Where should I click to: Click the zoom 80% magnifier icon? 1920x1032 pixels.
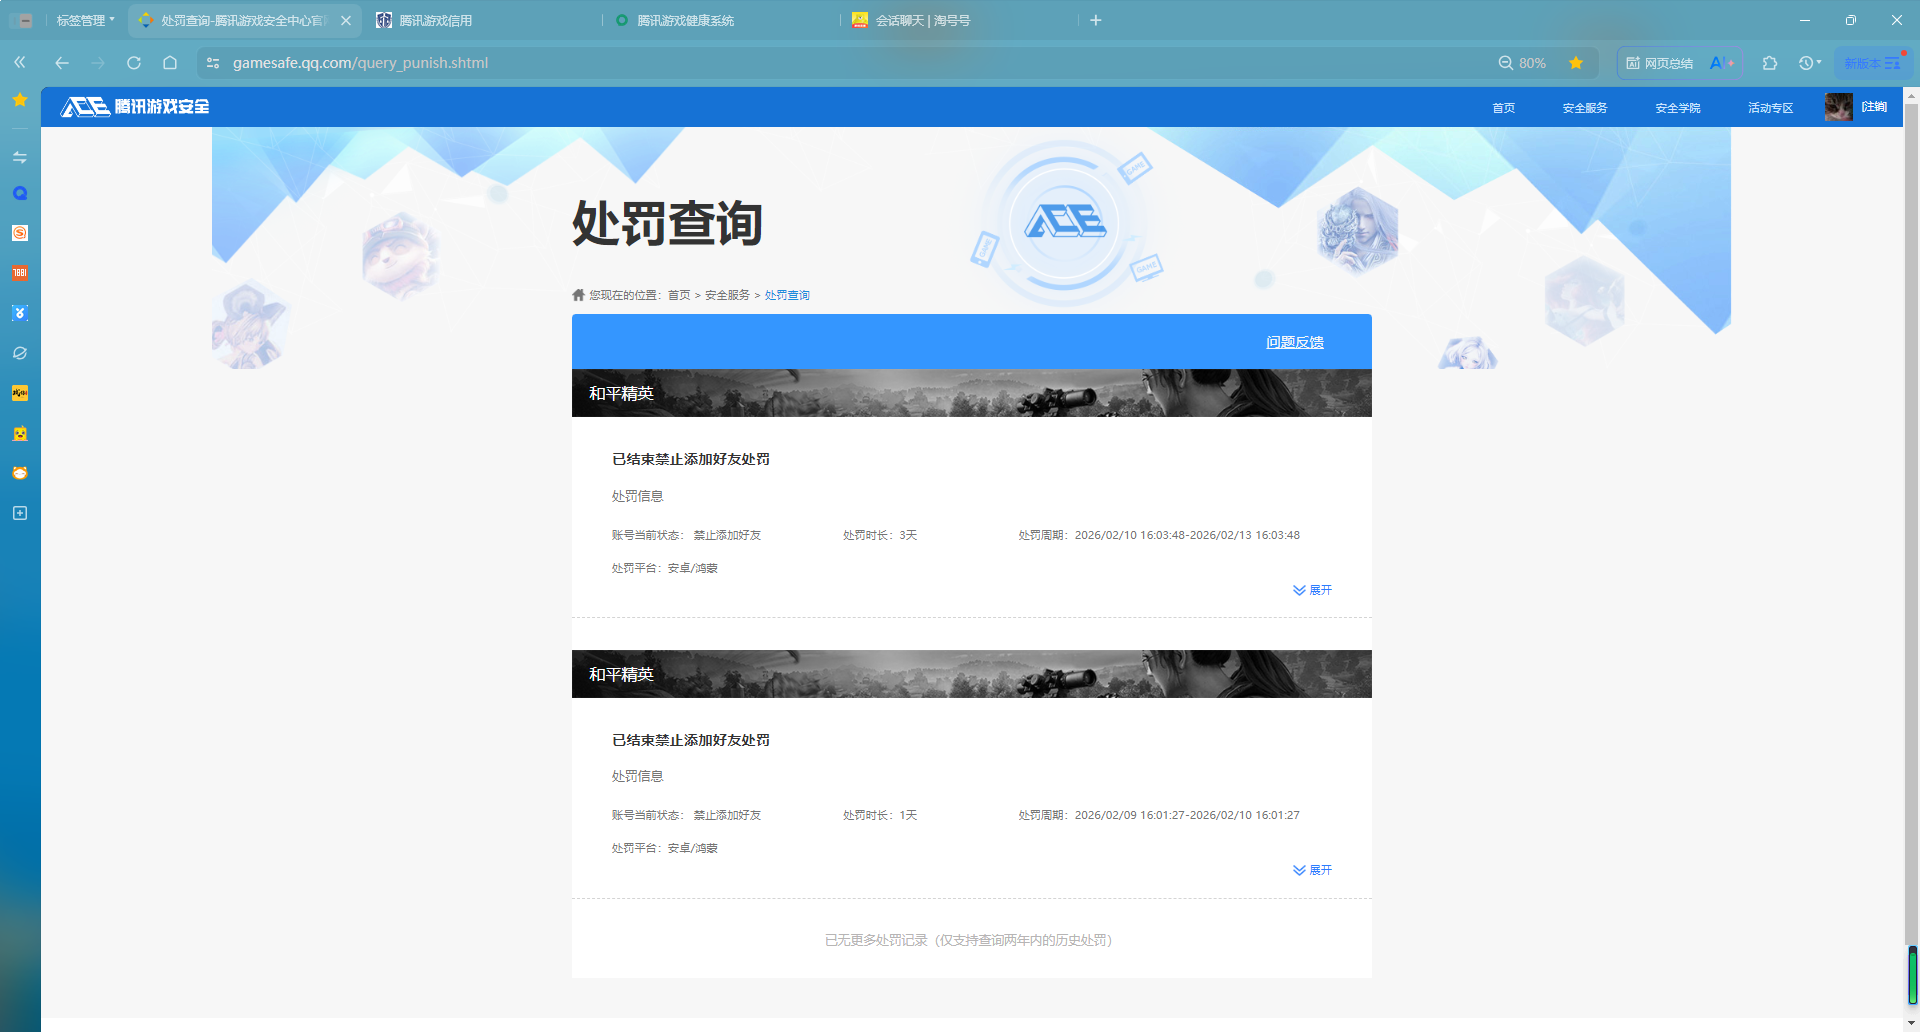click(x=1505, y=63)
